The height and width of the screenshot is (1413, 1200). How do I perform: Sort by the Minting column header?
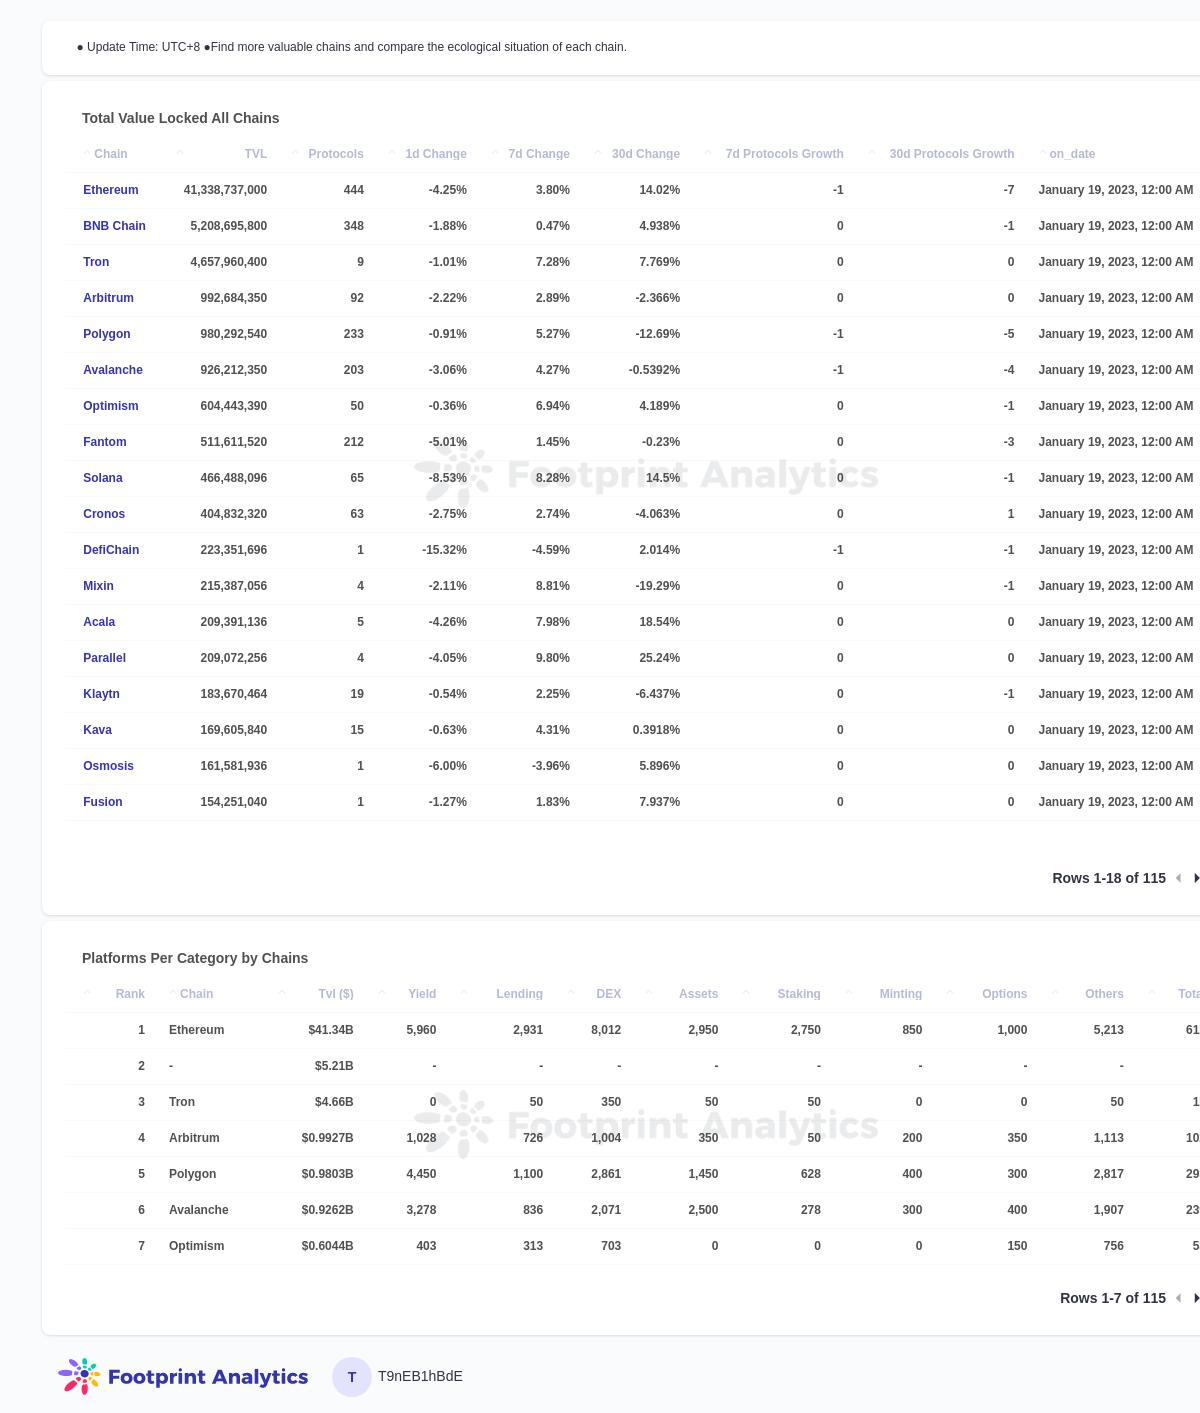coord(900,994)
